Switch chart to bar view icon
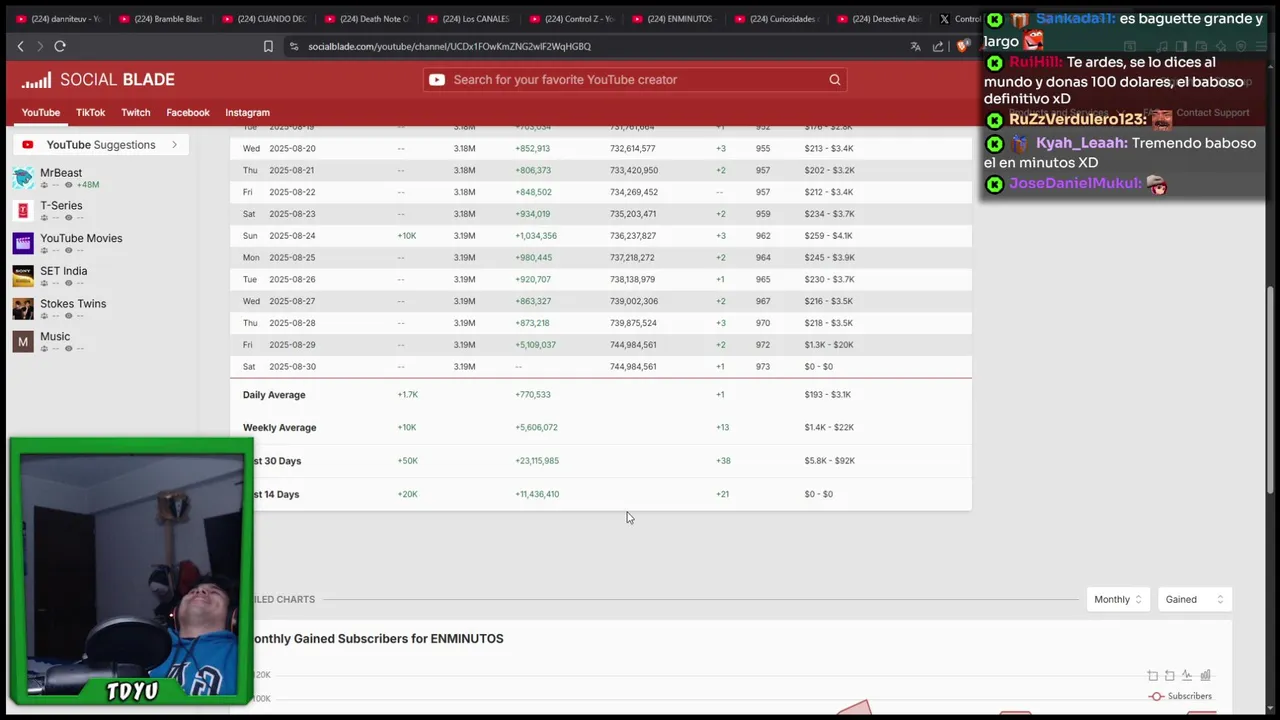The height and width of the screenshot is (720, 1280). tap(1205, 676)
